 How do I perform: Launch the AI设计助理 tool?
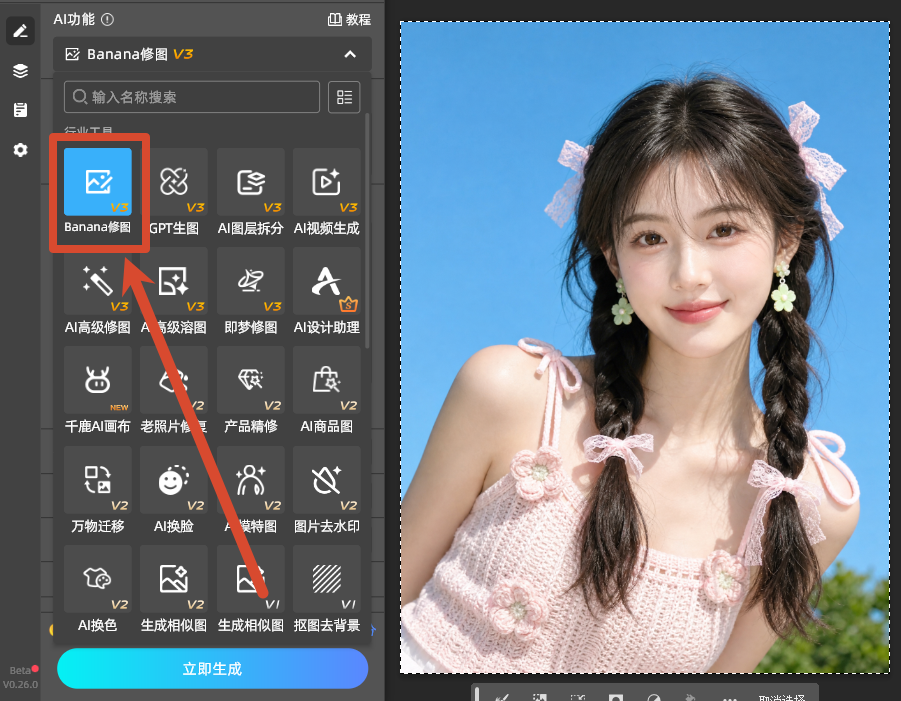(326, 281)
